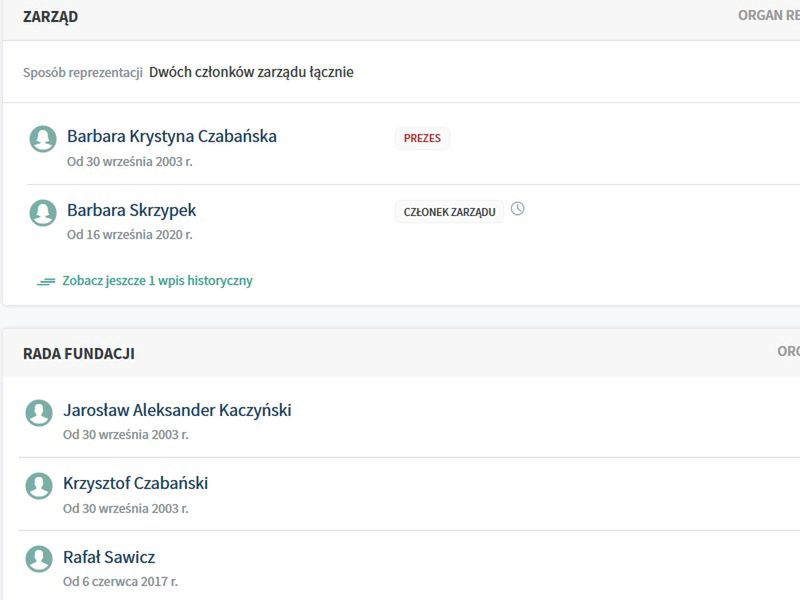This screenshot has width=800, height=600.
Task: Click date under Jarosław Aleksander Kaczyński
Action: pos(126,435)
